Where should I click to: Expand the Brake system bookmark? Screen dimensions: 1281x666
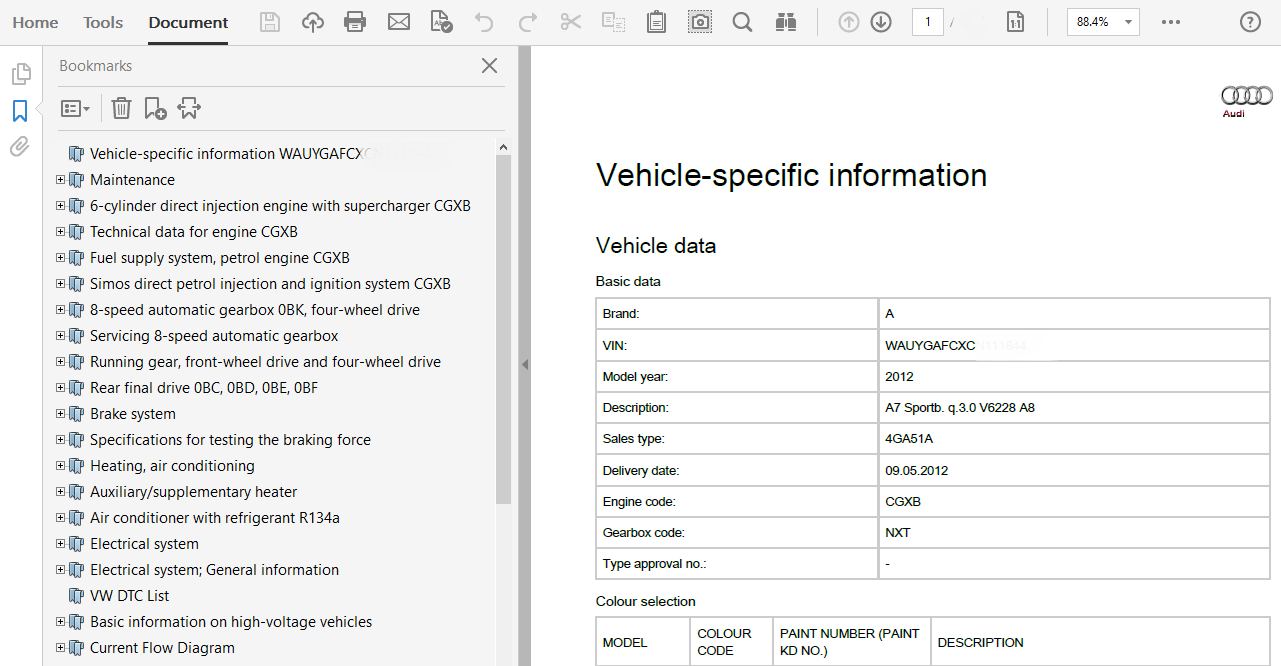60,413
